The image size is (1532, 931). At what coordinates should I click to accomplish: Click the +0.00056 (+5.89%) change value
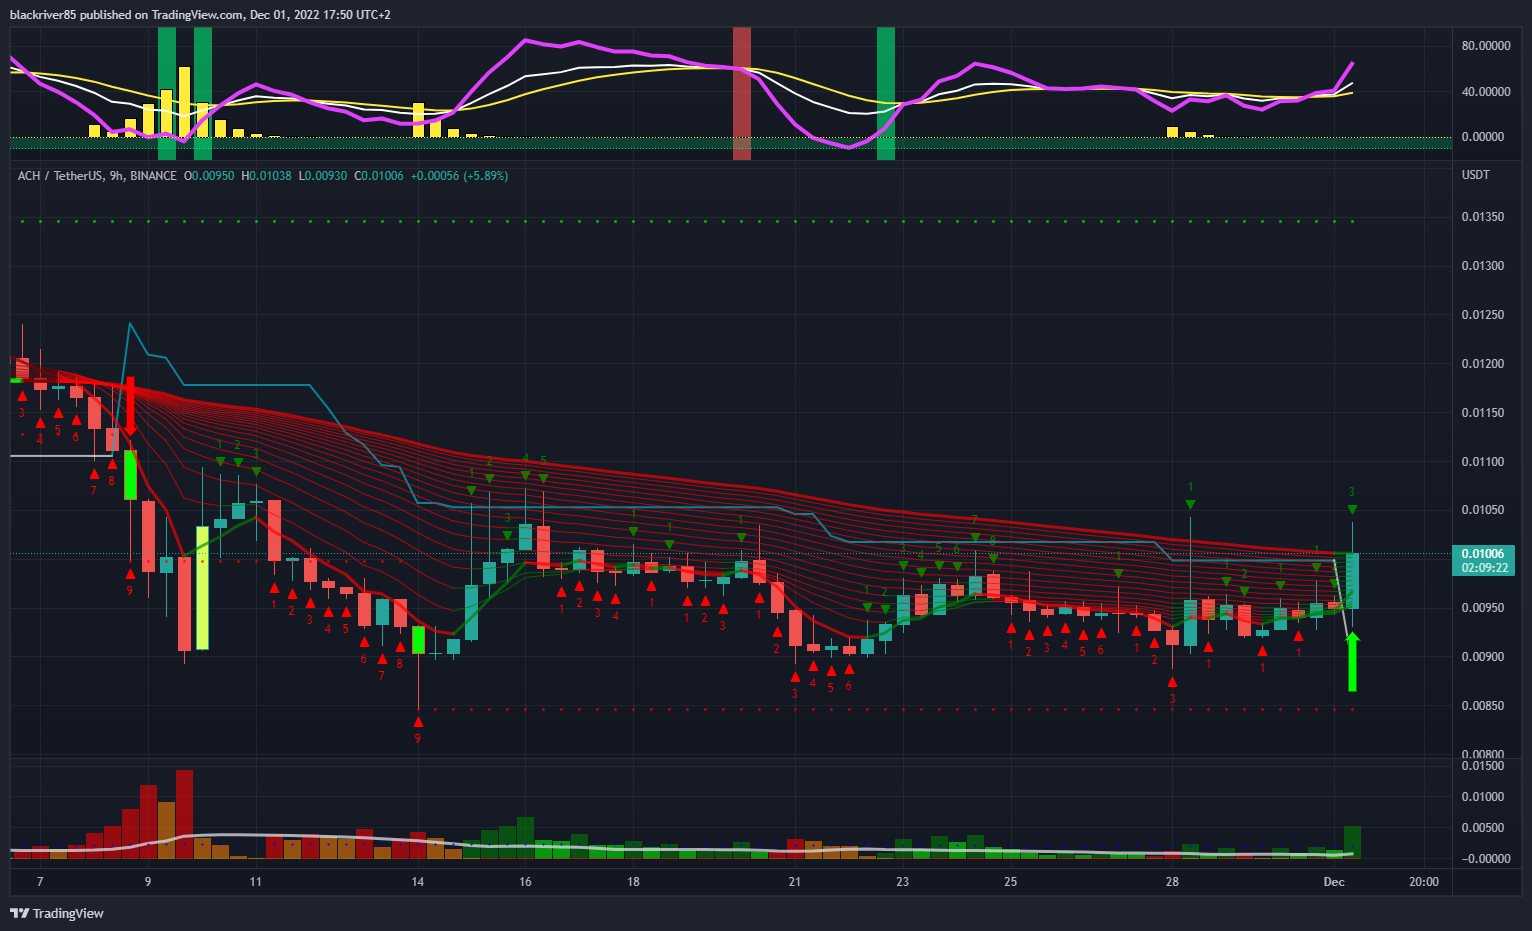click(x=459, y=176)
